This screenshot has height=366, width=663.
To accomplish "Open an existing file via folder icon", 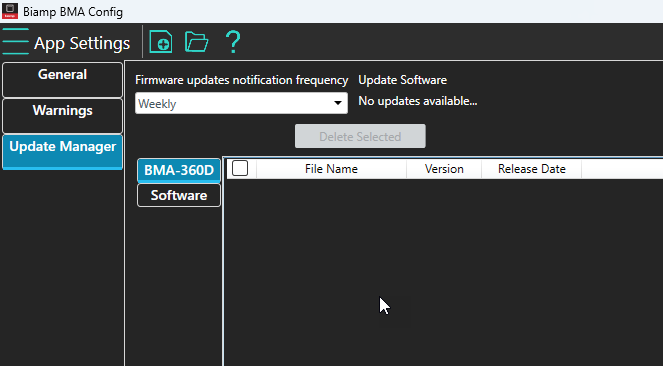I will tap(197, 42).
